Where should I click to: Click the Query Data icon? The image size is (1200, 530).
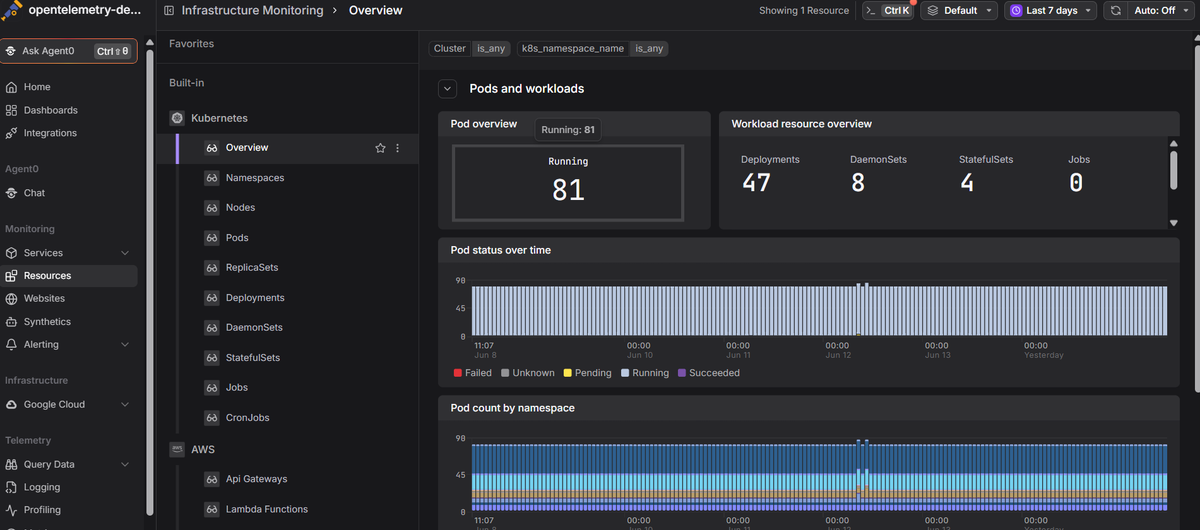click(11, 464)
